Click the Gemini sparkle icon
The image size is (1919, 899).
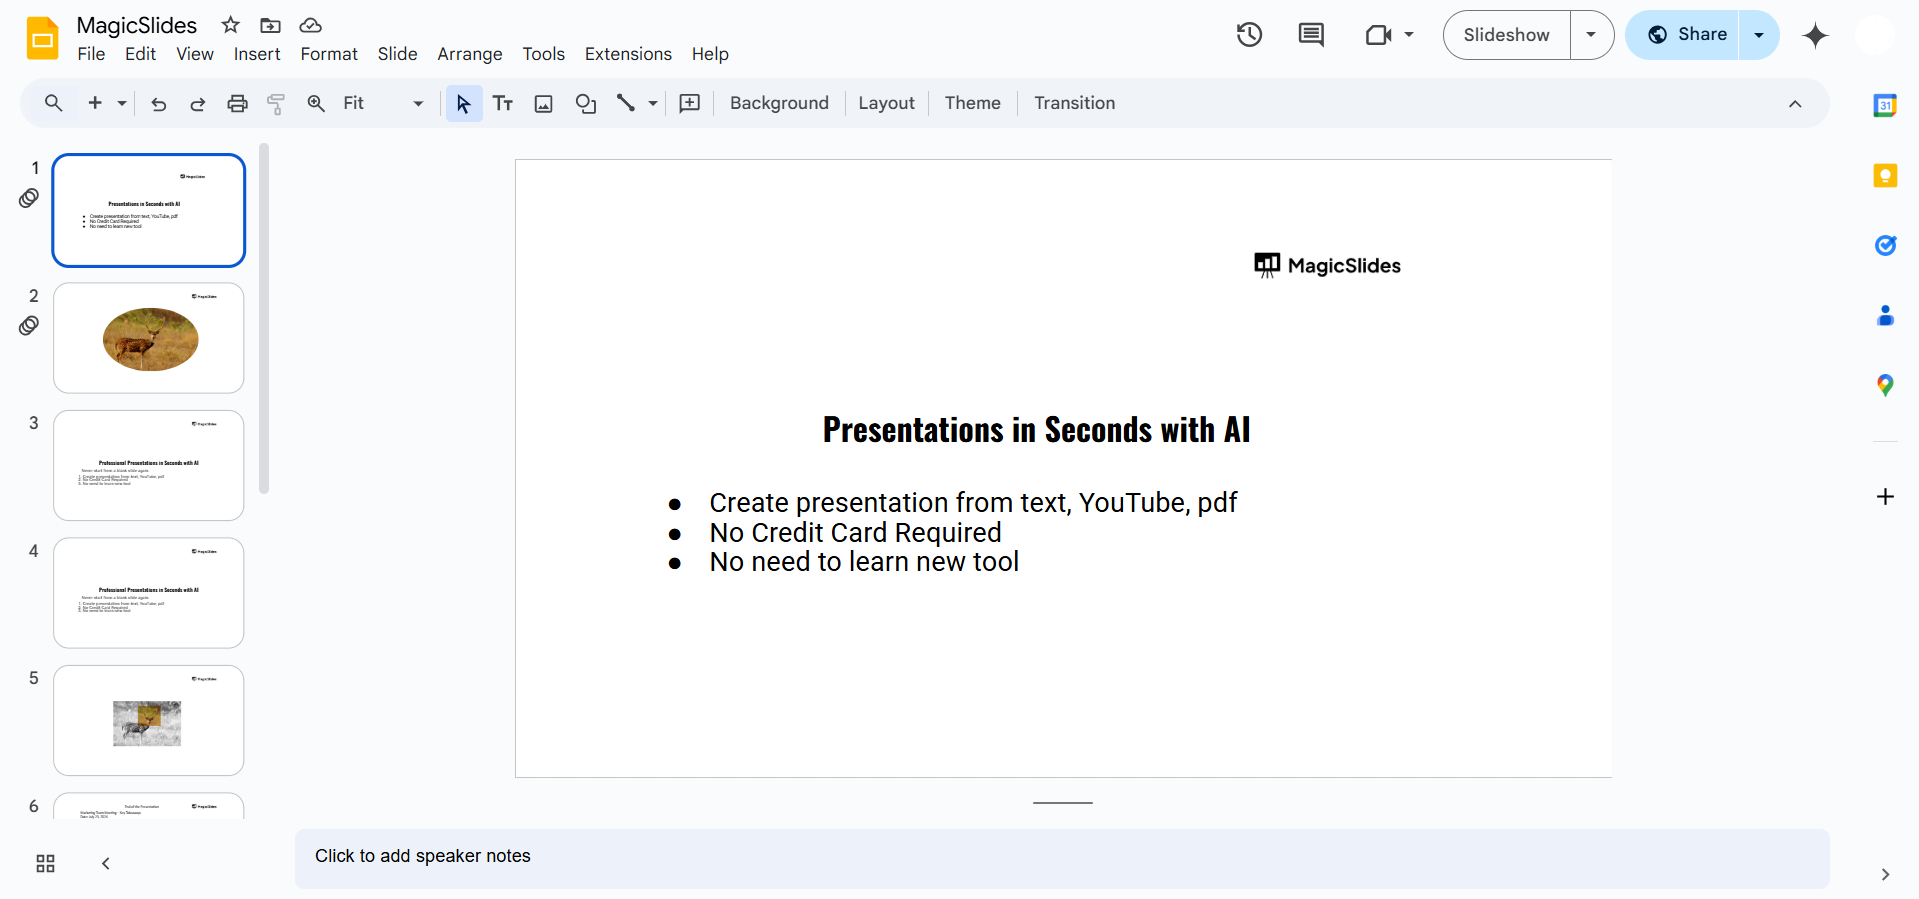[x=1815, y=36]
